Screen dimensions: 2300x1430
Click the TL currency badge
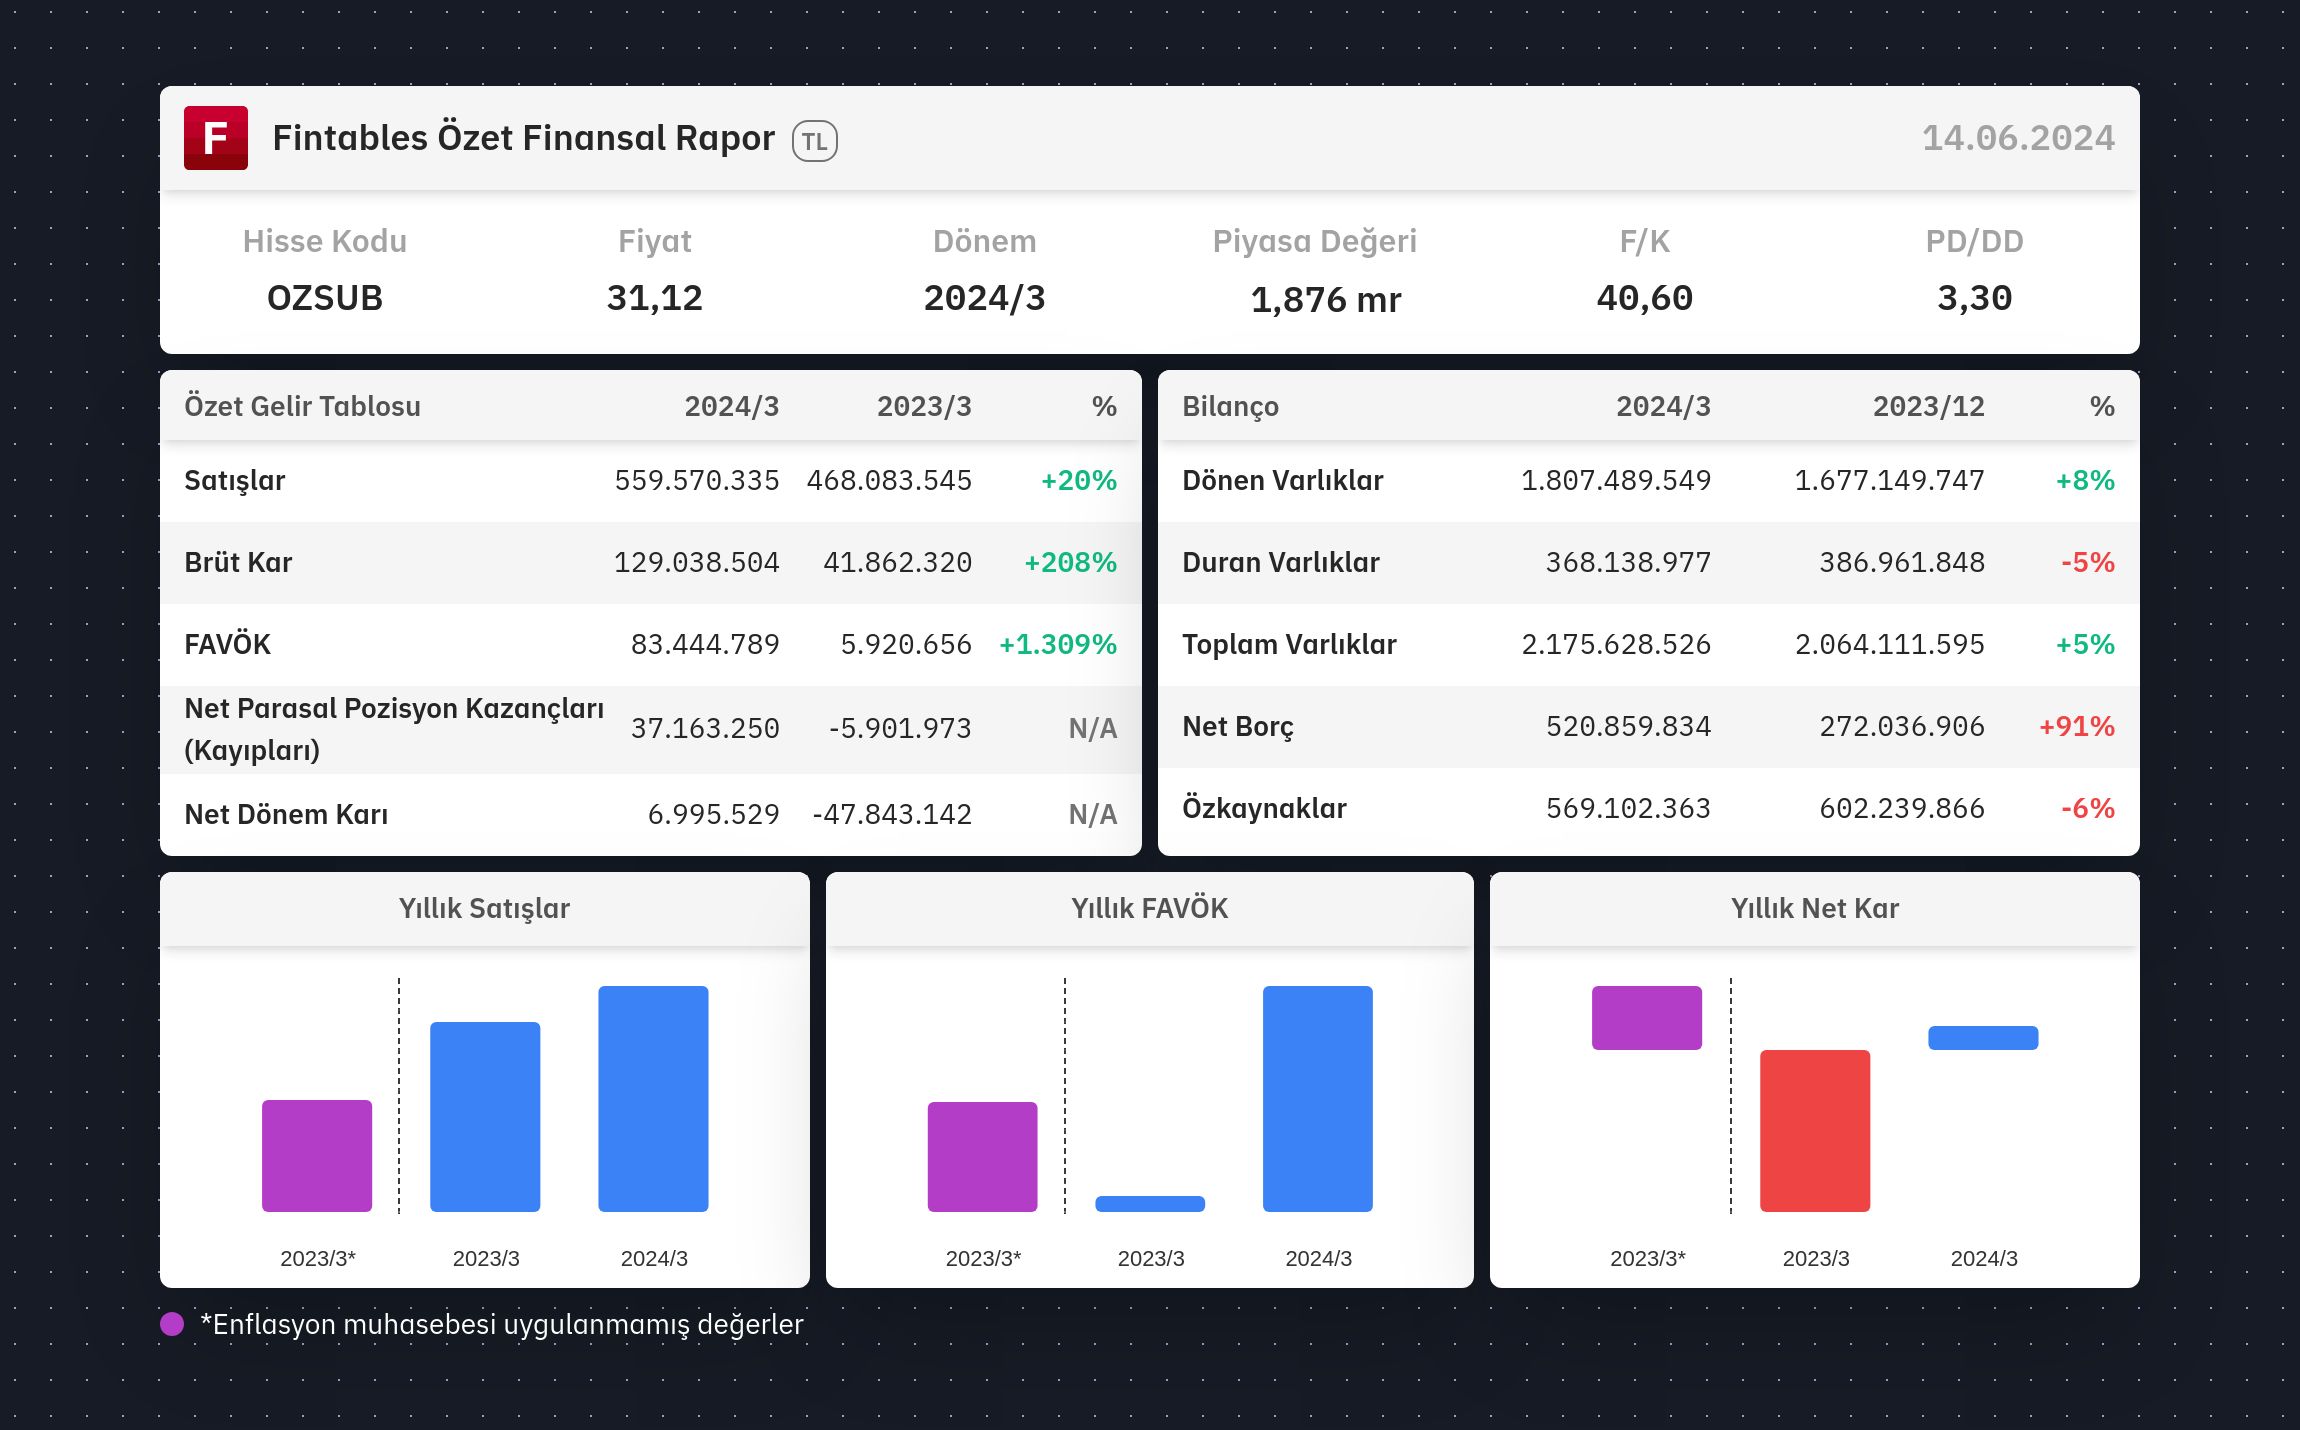pyautogui.click(x=814, y=141)
